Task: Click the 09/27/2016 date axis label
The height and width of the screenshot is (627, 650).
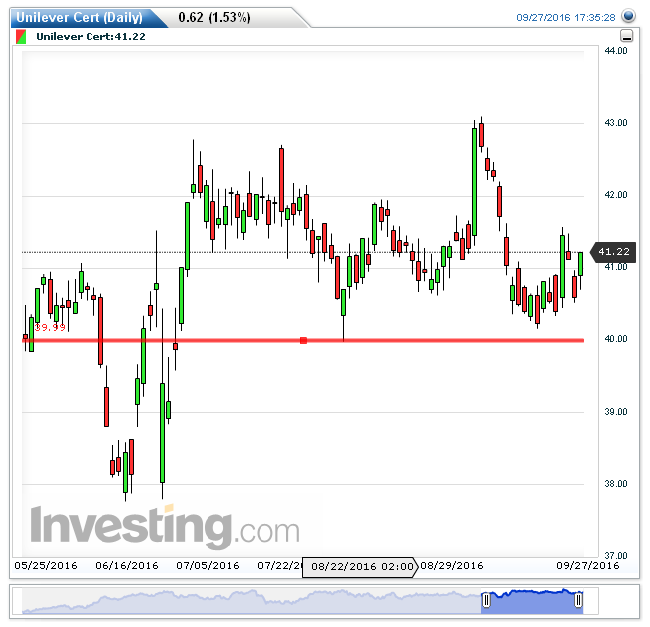Action: pyautogui.click(x=588, y=566)
